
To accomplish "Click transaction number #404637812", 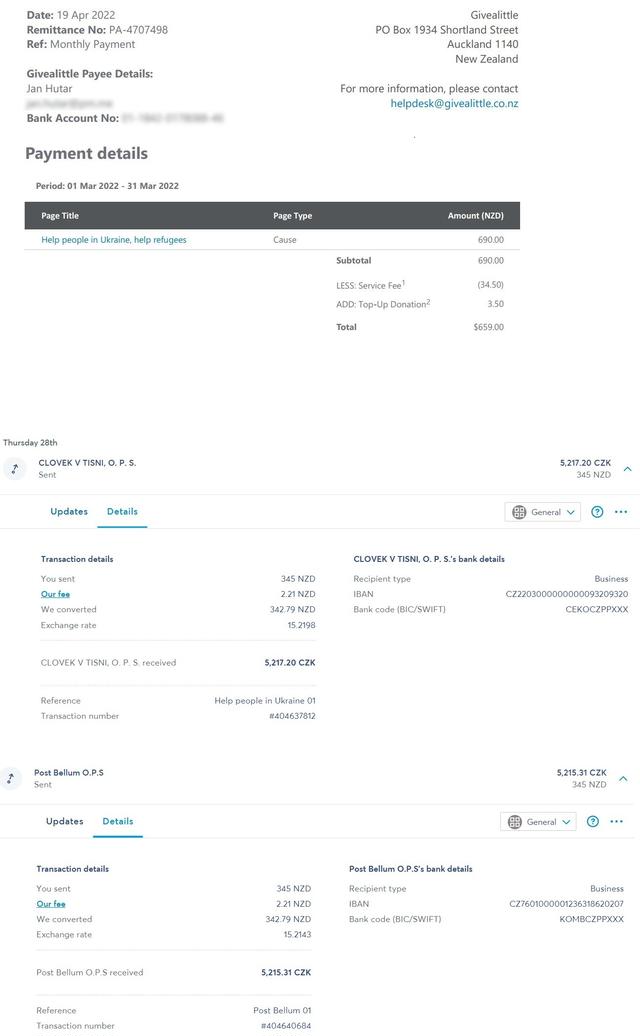I will click(x=292, y=716).
